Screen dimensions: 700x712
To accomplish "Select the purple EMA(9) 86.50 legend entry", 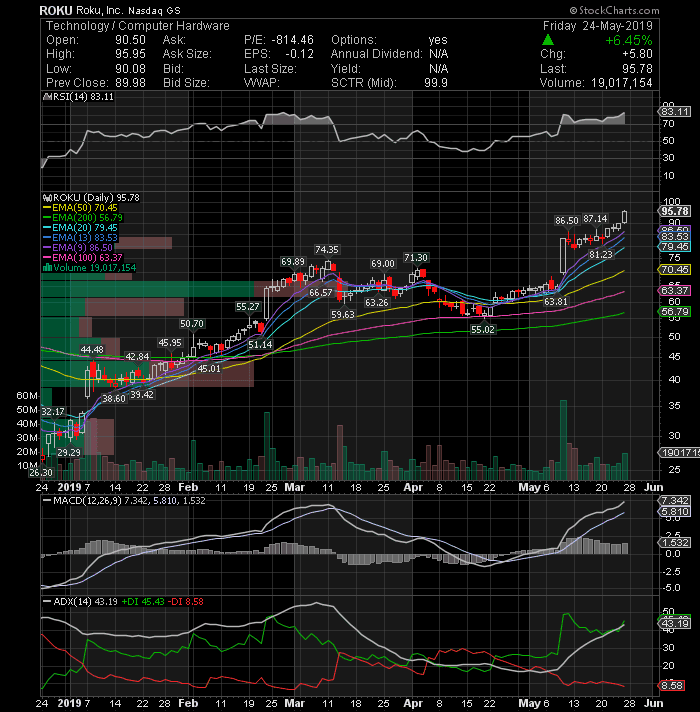I will (77, 247).
